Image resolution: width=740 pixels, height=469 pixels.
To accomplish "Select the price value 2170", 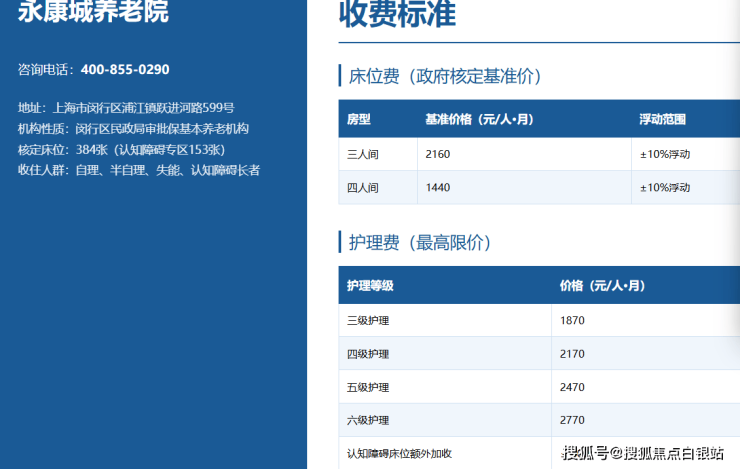I will [572, 354].
